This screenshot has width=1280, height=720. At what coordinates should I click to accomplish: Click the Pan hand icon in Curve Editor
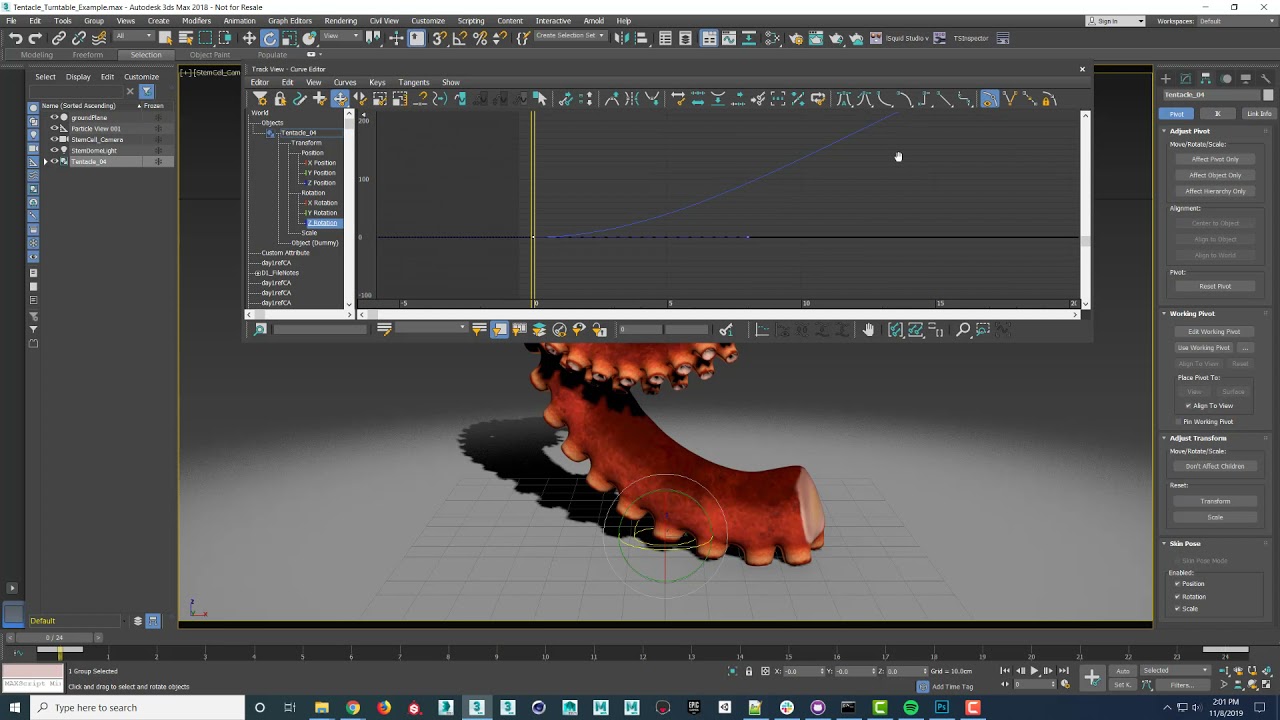[x=868, y=329]
